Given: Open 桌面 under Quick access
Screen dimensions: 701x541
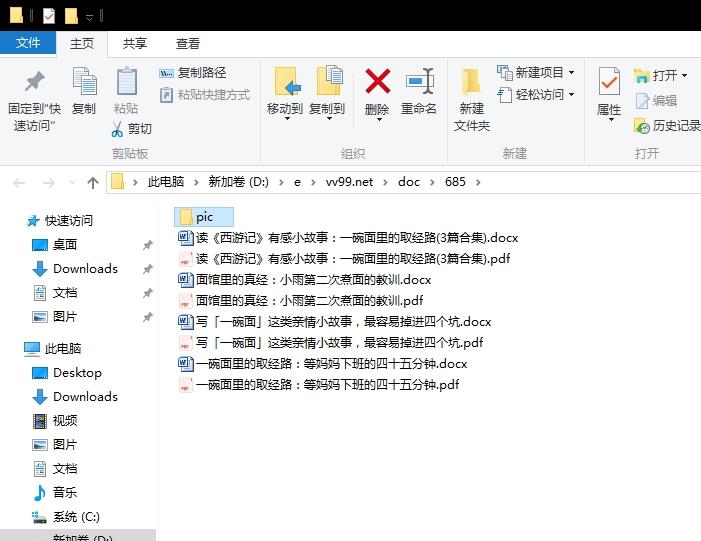Looking at the screenshot, I should [55, 245].
